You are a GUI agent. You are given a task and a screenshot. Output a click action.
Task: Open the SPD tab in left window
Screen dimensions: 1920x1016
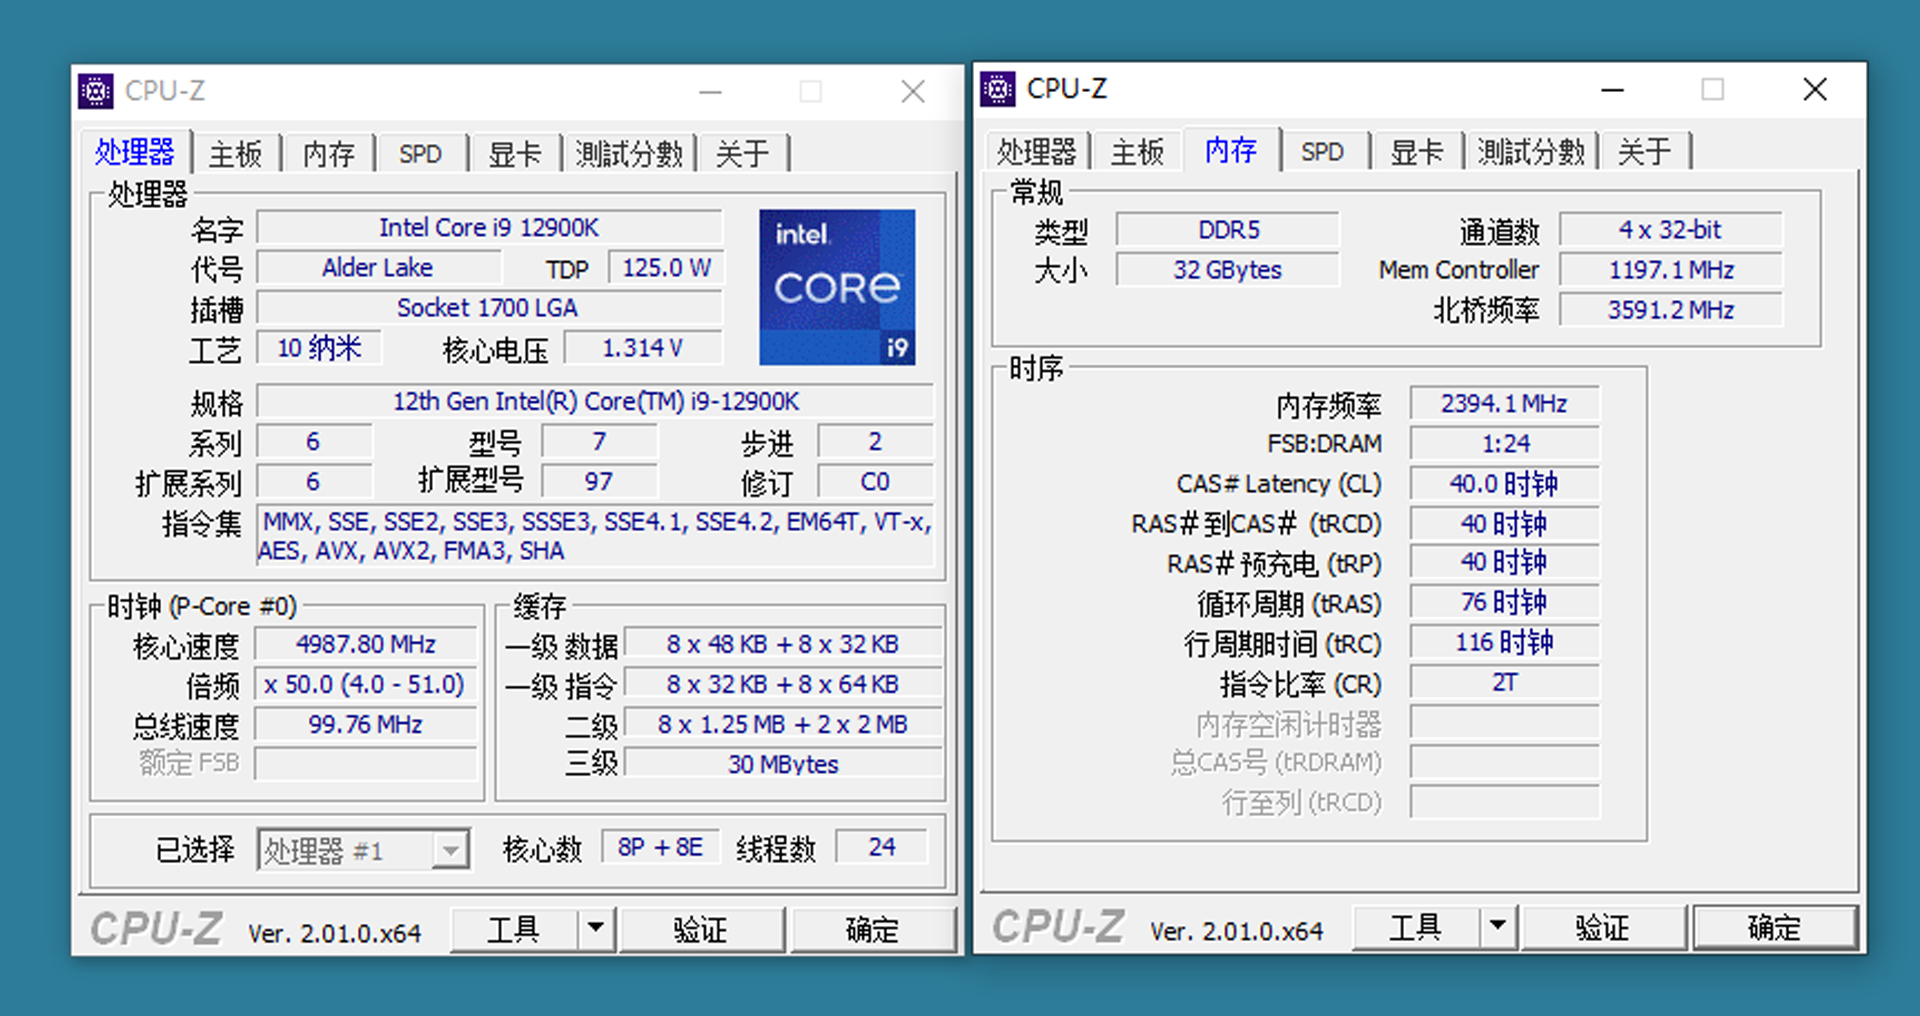[421, 153]
